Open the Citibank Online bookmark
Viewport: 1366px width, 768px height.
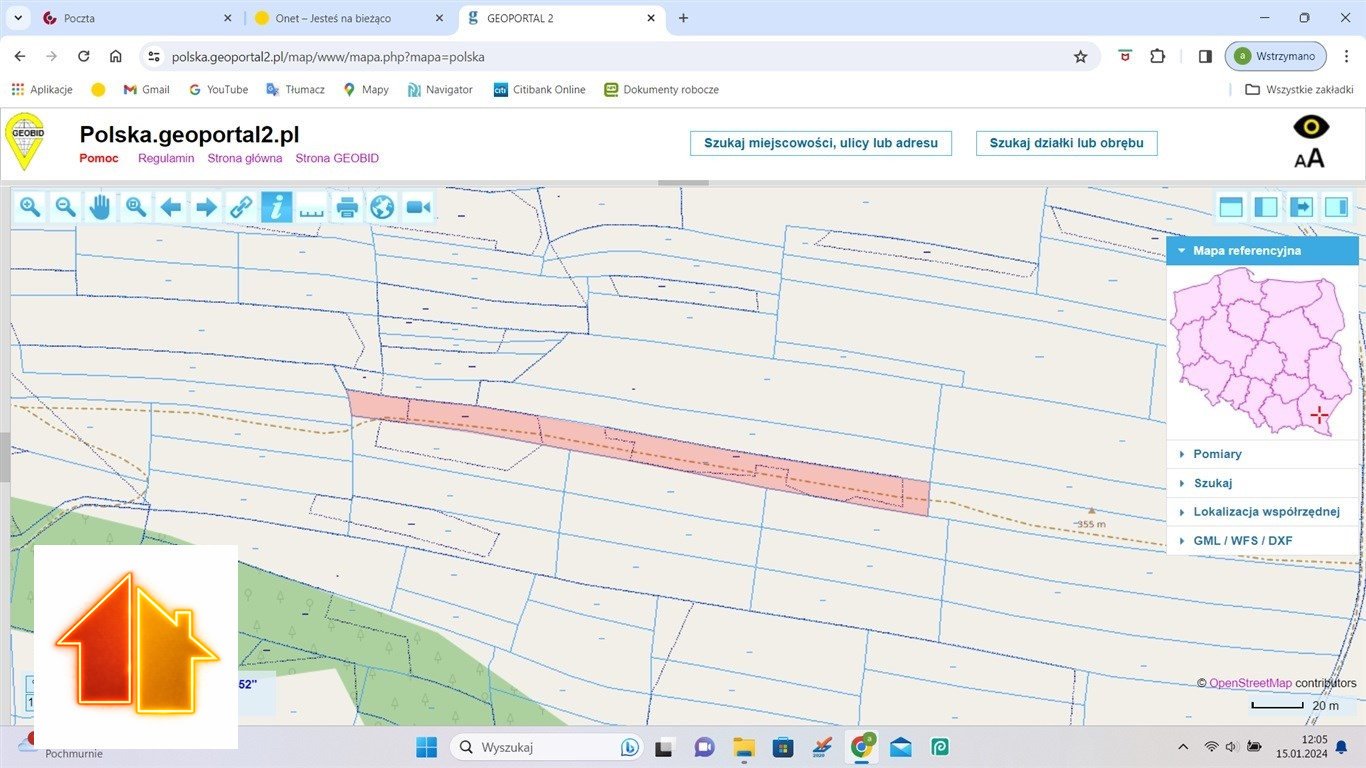[x=540, y=89]
